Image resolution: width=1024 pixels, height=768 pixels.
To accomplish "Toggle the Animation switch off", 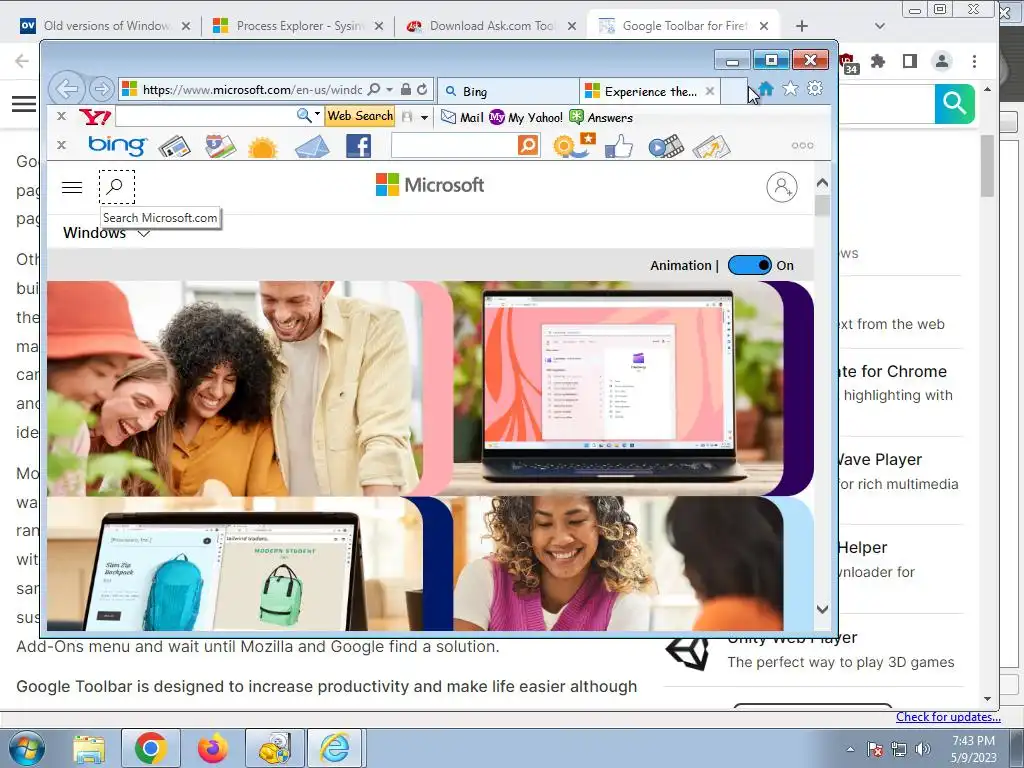I will click(750, 265).
